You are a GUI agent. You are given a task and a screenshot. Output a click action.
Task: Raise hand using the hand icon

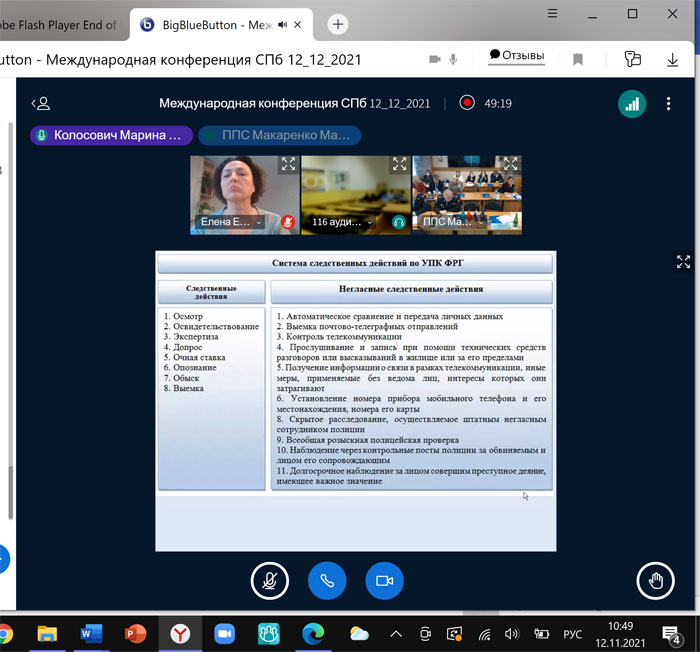[656, 580]
